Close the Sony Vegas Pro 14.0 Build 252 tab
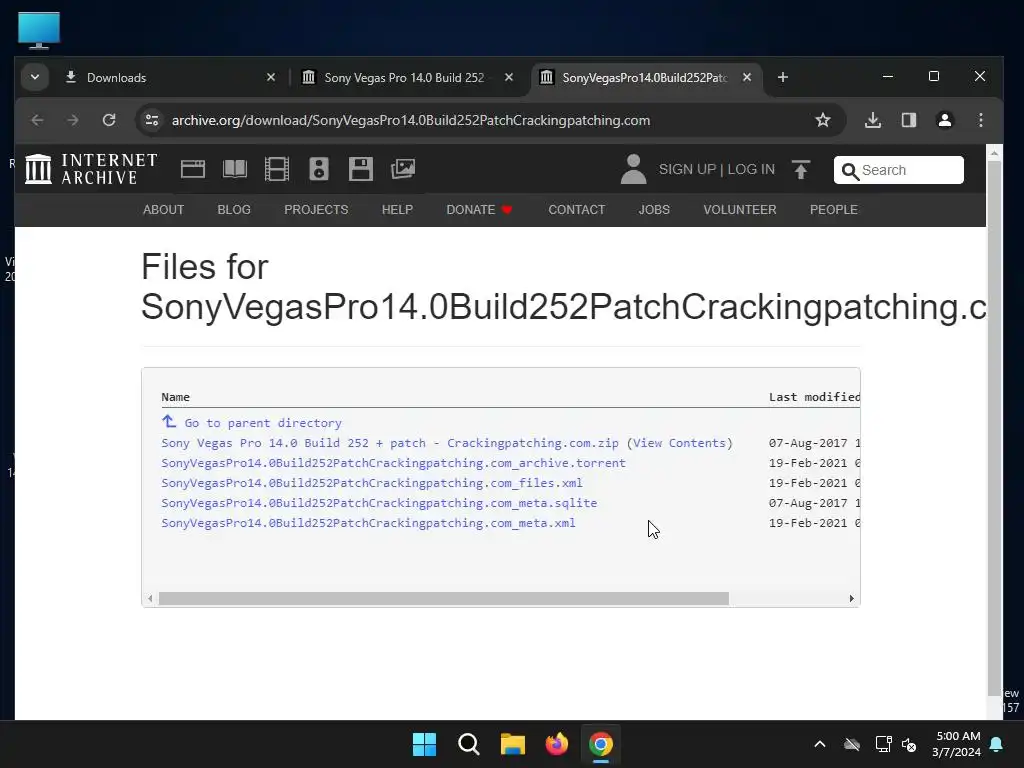1024x768 pixels. click(x=509, y=78)
